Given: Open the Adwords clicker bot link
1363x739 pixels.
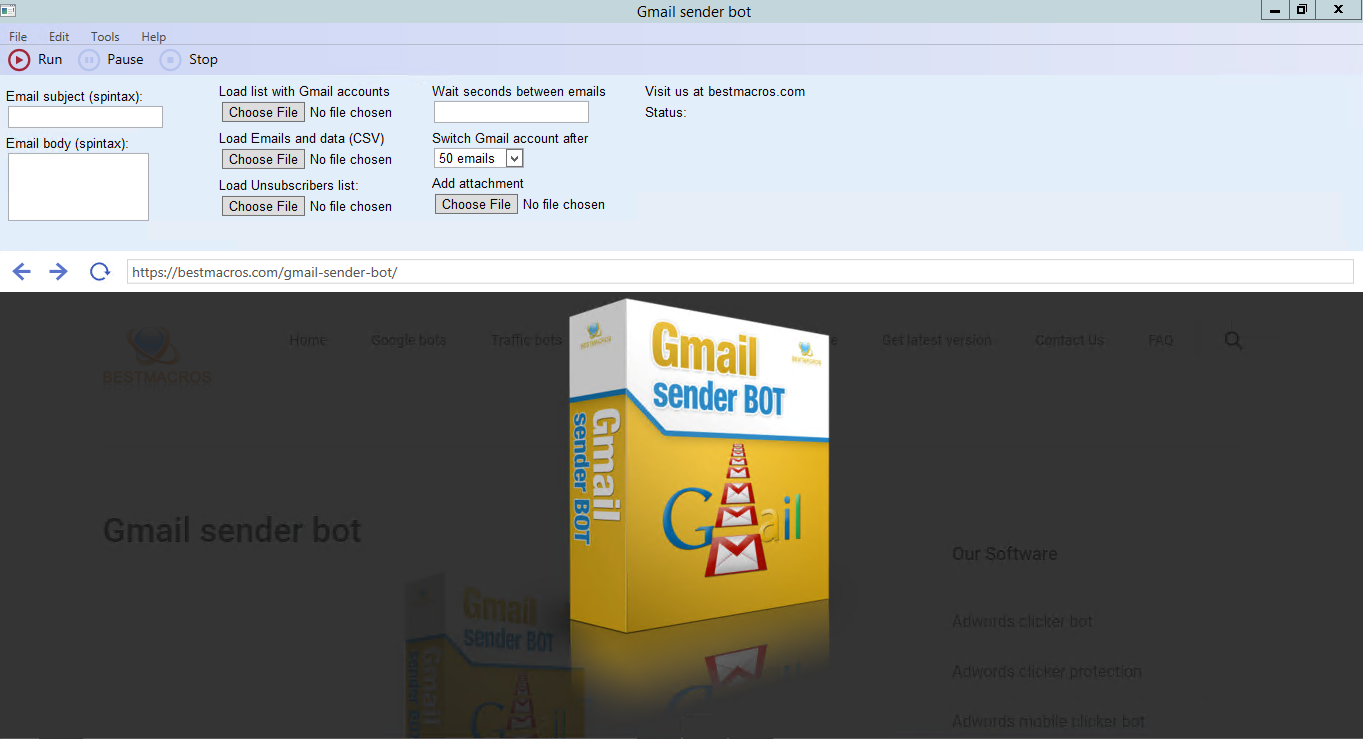Looking at the screenshot, I should point(1022,621).
